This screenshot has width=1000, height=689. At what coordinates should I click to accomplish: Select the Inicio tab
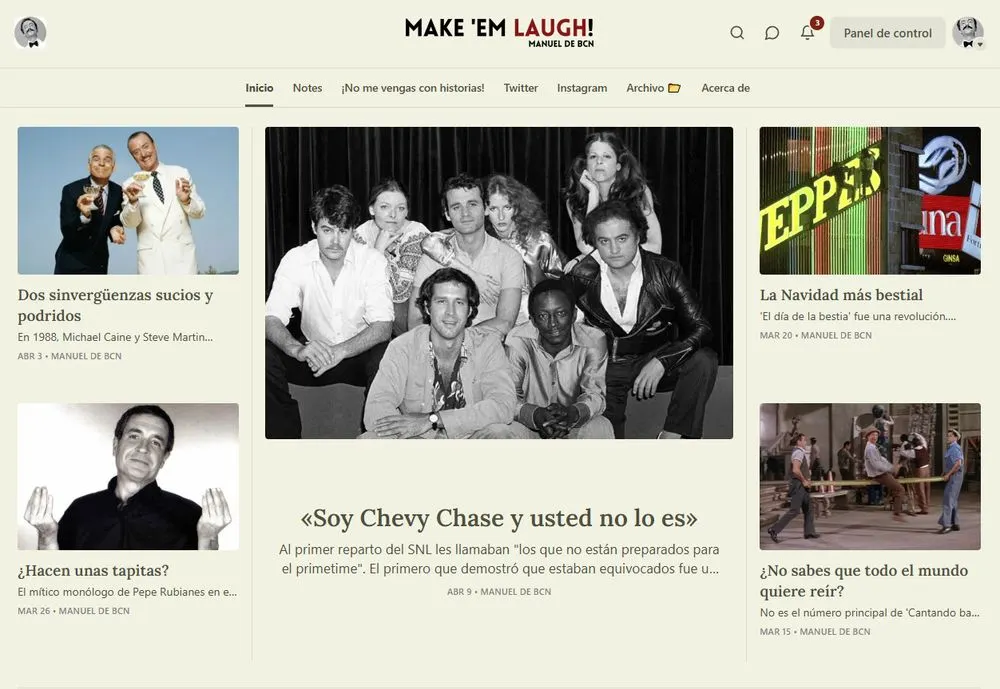tap(259, 88)
